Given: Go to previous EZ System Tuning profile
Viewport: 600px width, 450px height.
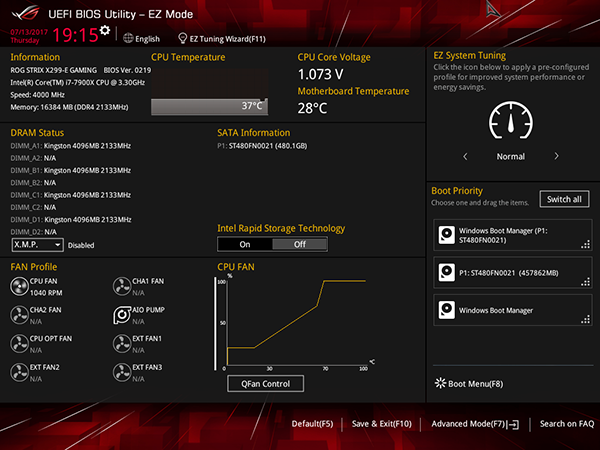Looking at the screenshot, I should pyautogui.click(x=465, y=157).
